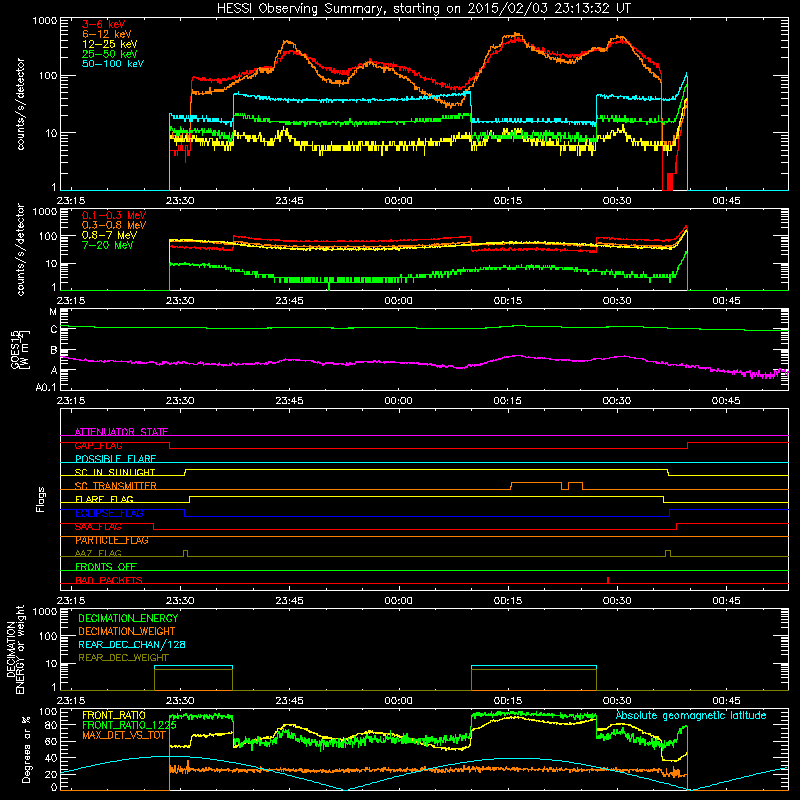
Task: Click the Absolute geomagnetic latitude label
Action: pos(691,715)
